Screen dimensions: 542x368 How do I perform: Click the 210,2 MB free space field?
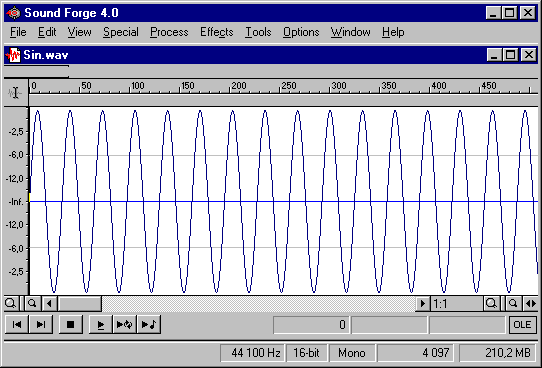pyautogui.click(x=498, y=353)
